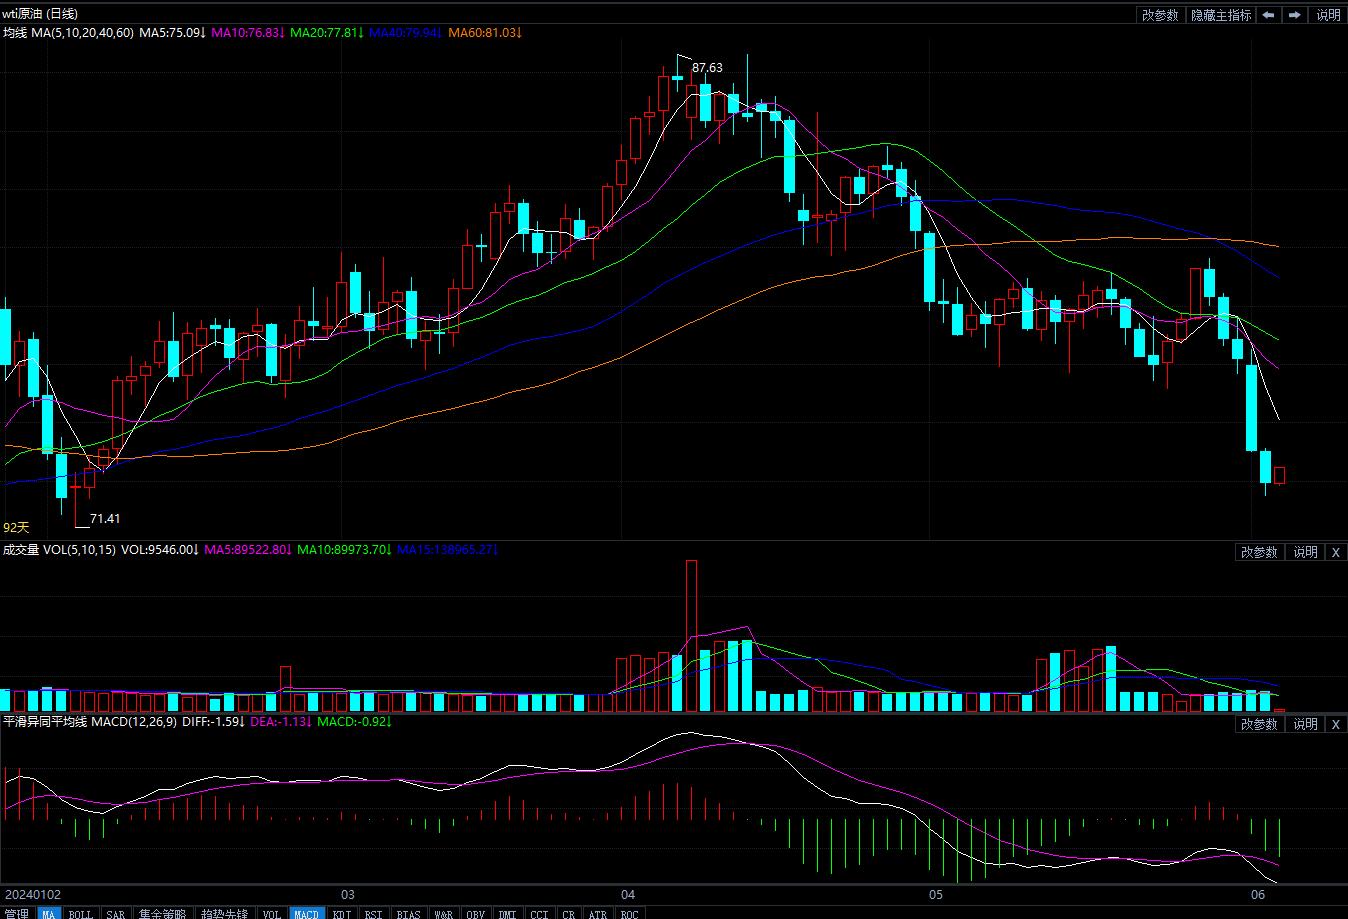Click the 均线 MA(5,10,20,40,60) label
The image size is (1348, 919).
pyautogui.click(x=68, y=33)
